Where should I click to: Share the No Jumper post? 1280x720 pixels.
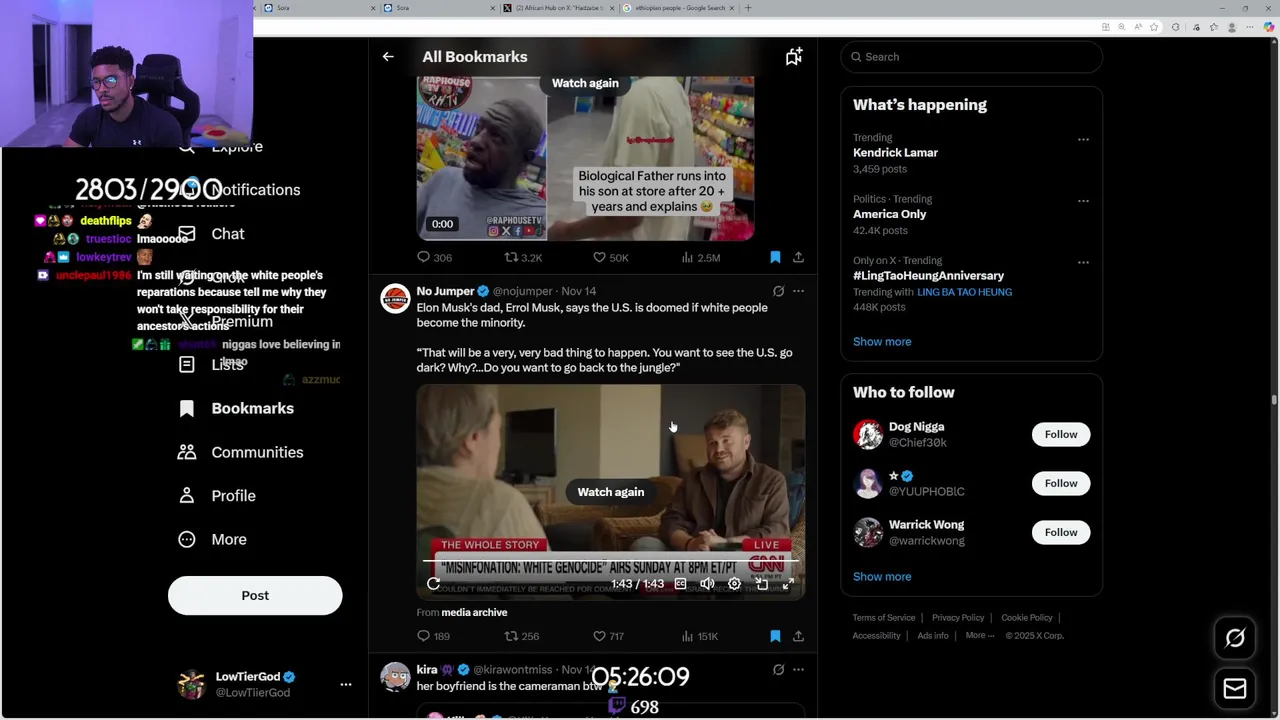click(798, 636)
